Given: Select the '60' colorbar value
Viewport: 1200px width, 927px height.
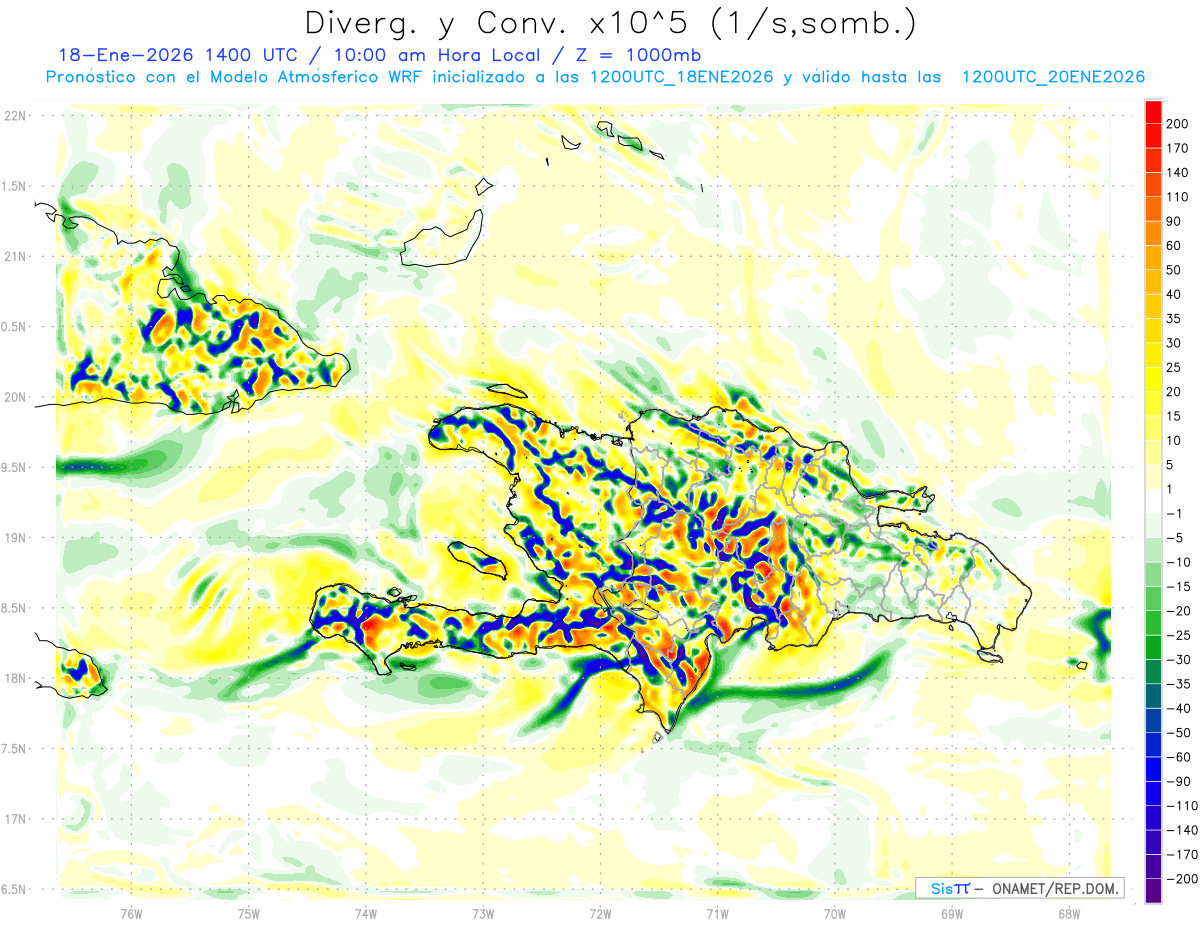Looking at the screenshot, I should point(1174,246).
